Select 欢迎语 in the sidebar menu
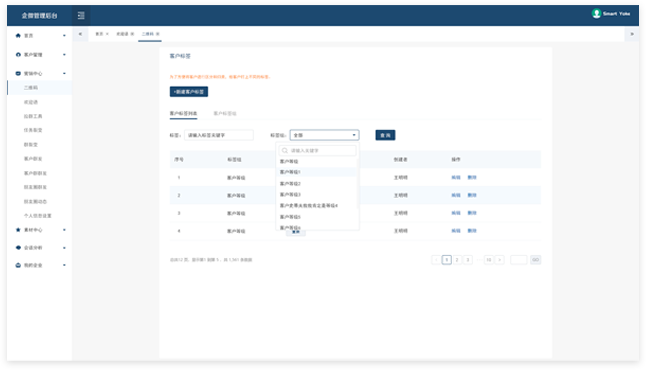Viewport: 646px width, 370px height. pos(31,102)
